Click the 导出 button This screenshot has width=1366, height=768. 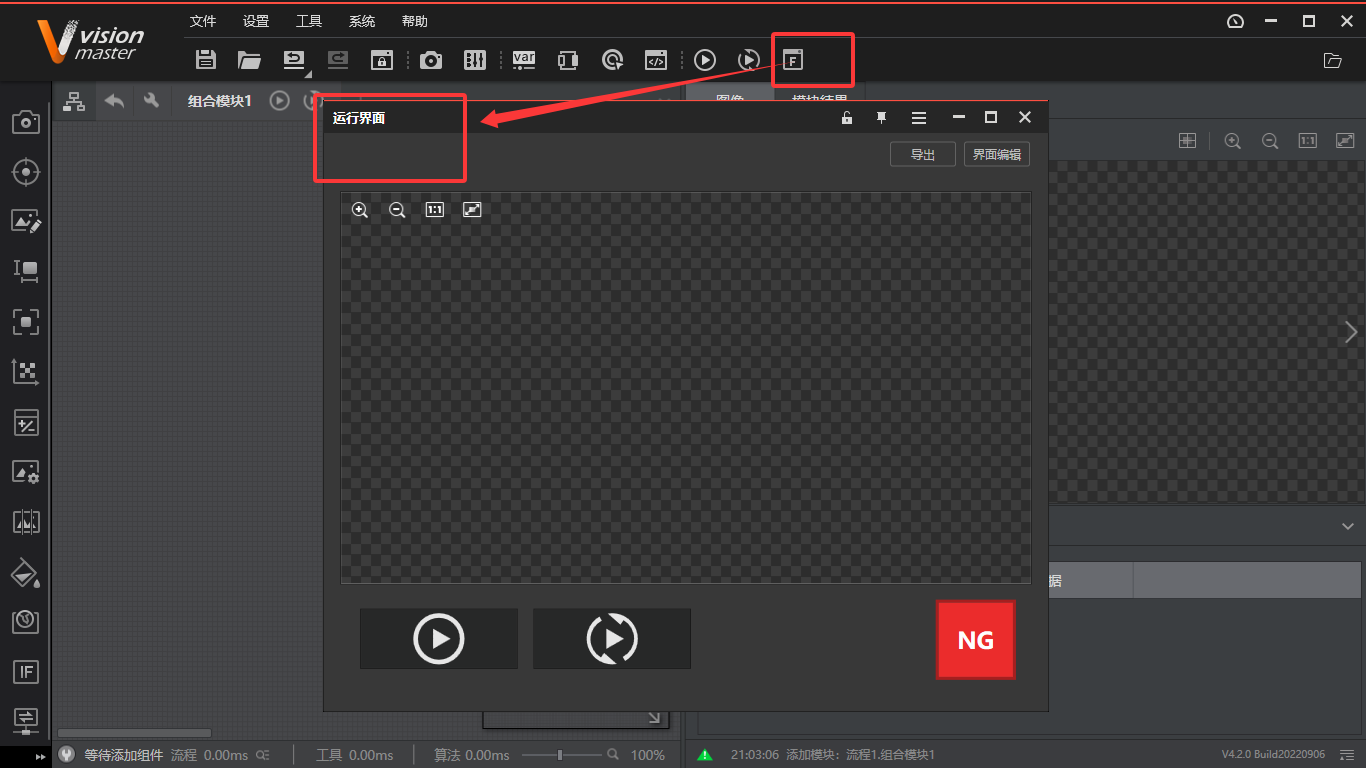(921, 154)
